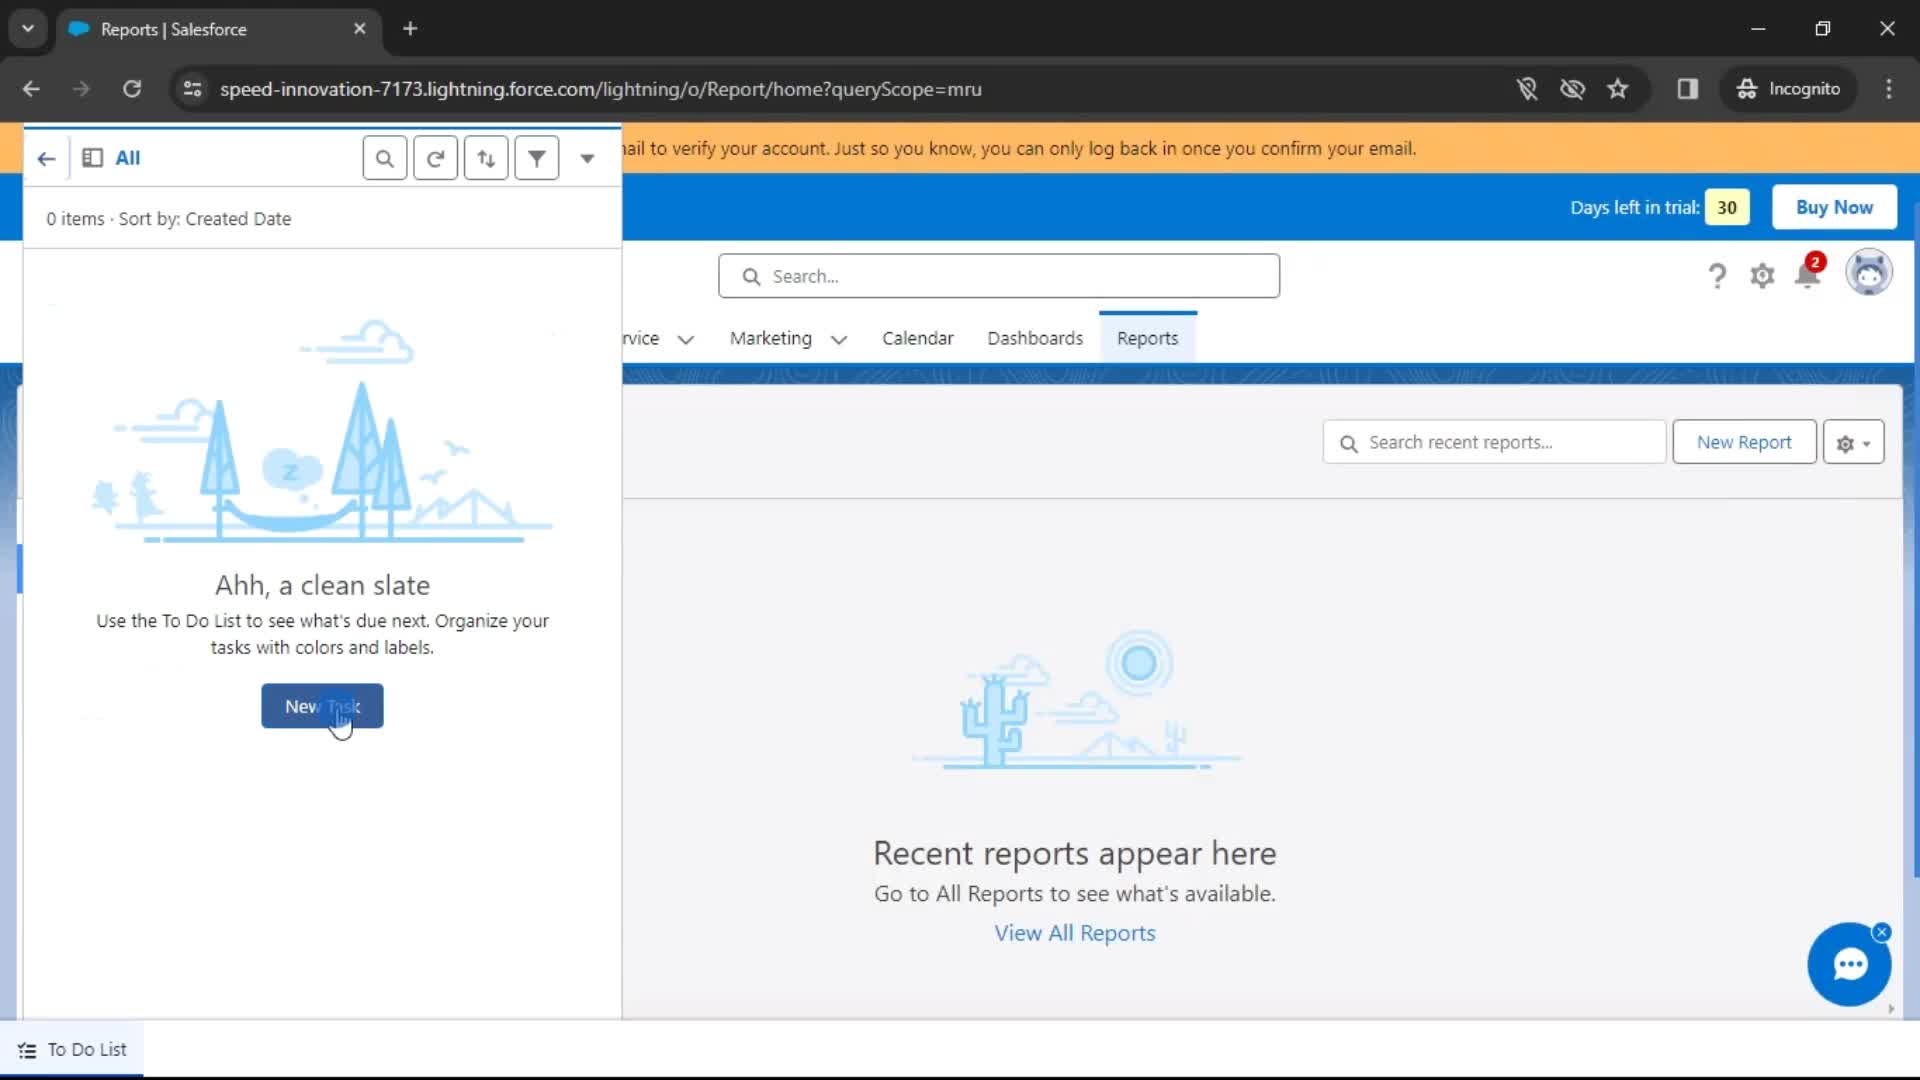Click the browser forward arrow
Viewport: 1920px width, 1080px height.
pos(81,89)
